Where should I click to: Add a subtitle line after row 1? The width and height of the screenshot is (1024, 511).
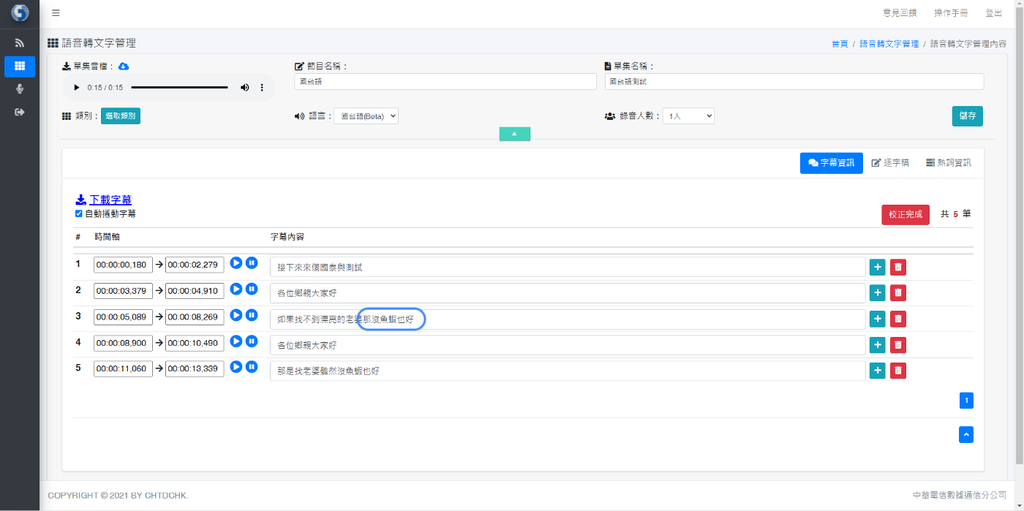(878, 267)
